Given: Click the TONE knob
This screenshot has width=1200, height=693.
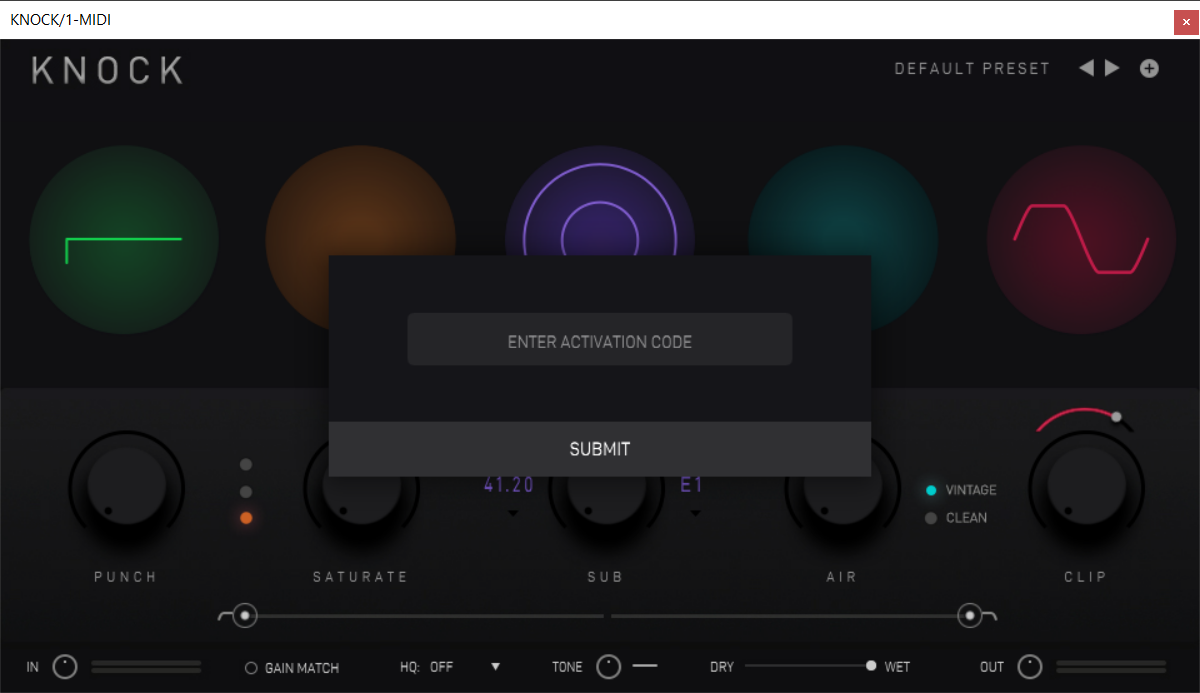Looking at the screenshot, I should (x=608, y=667).
